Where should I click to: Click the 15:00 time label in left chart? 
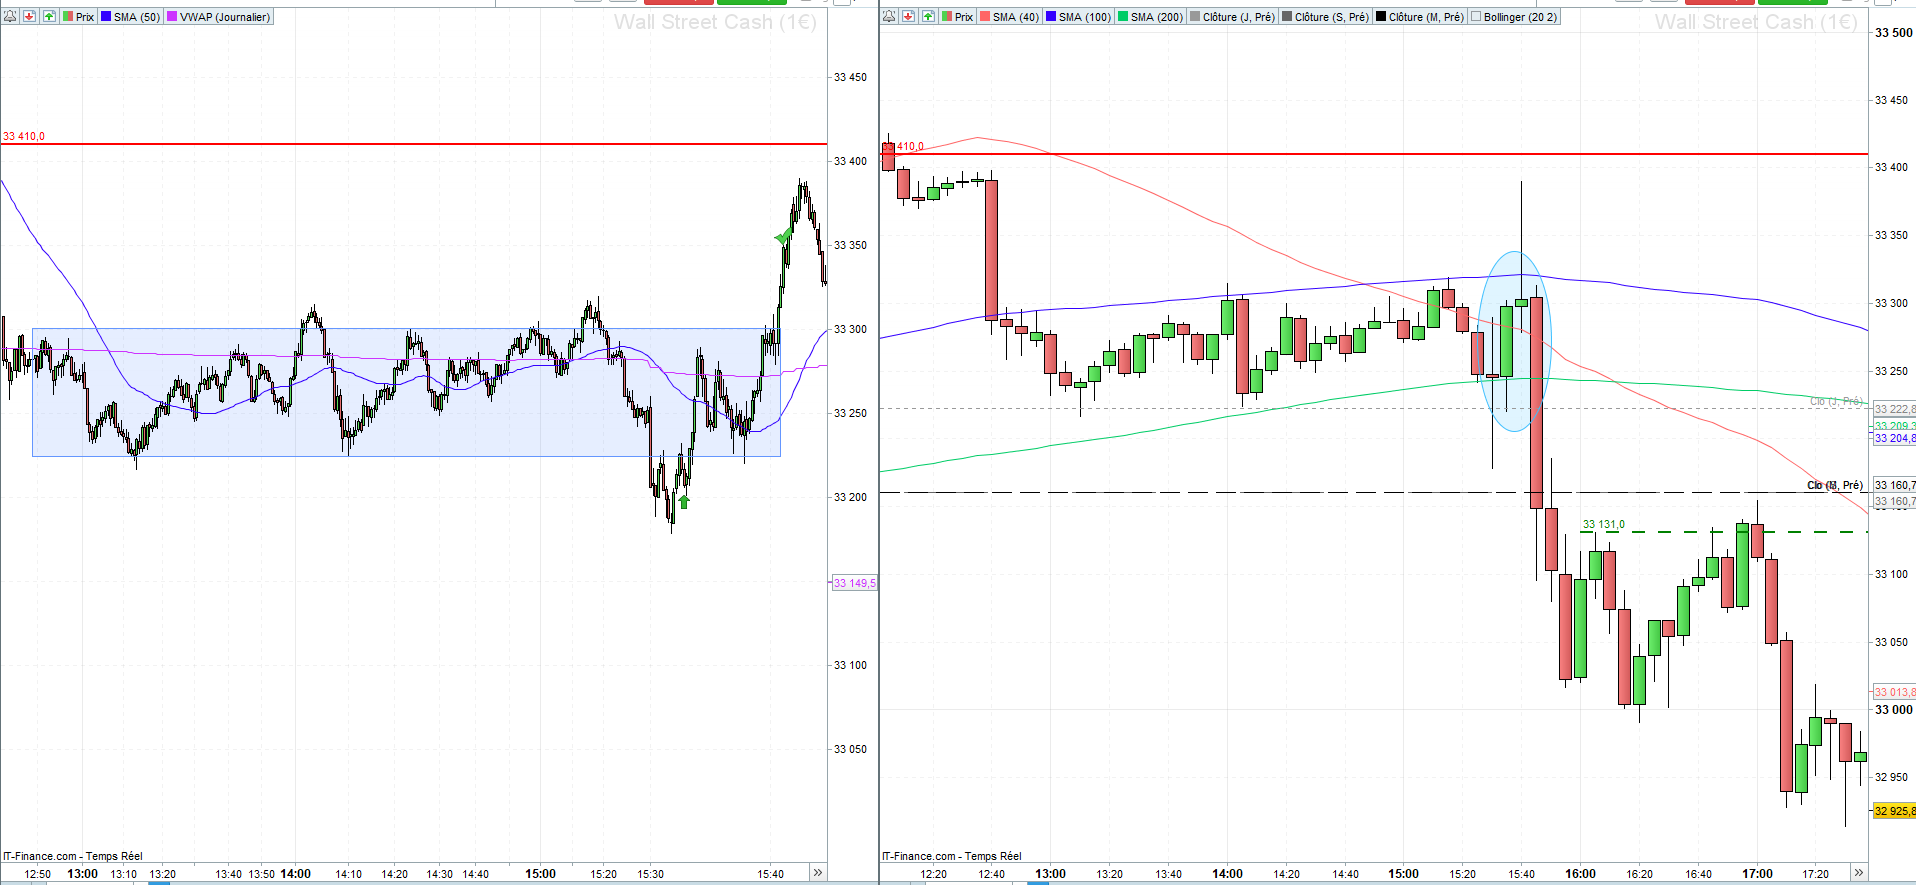(541, 874)
